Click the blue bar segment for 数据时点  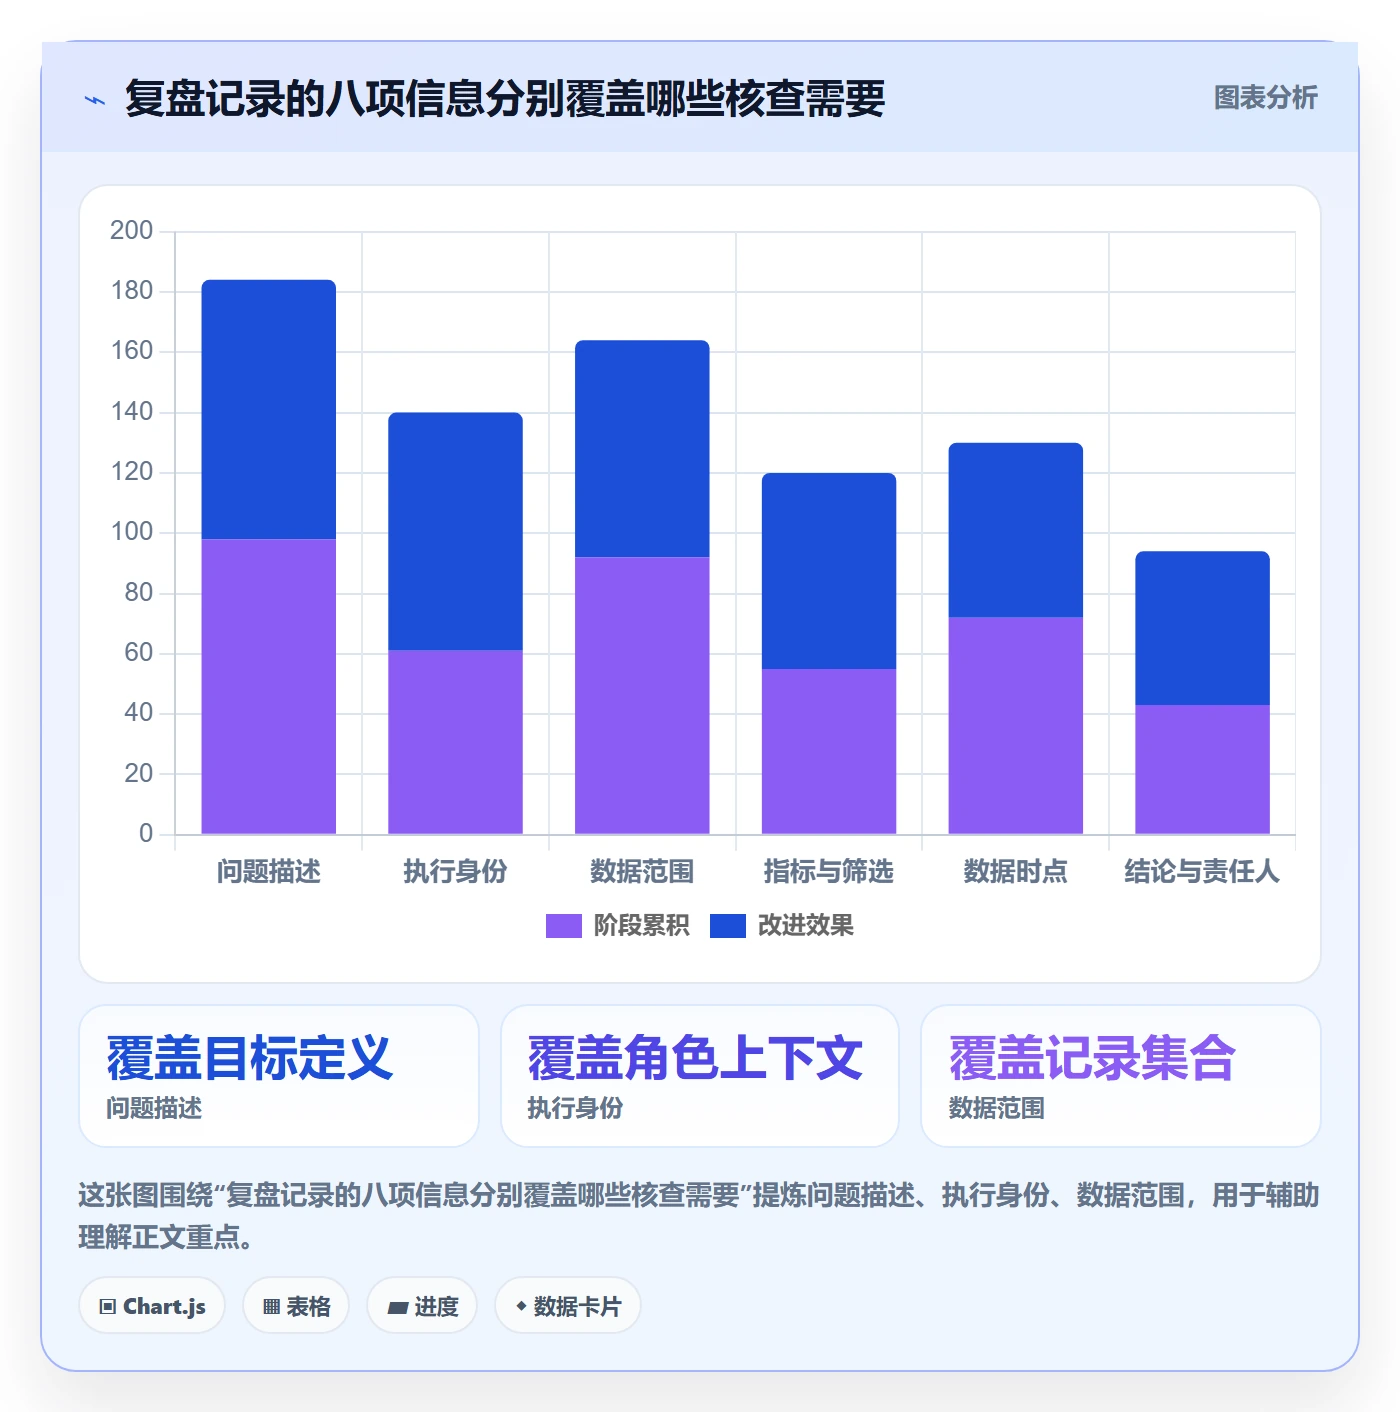point(1016,530)
